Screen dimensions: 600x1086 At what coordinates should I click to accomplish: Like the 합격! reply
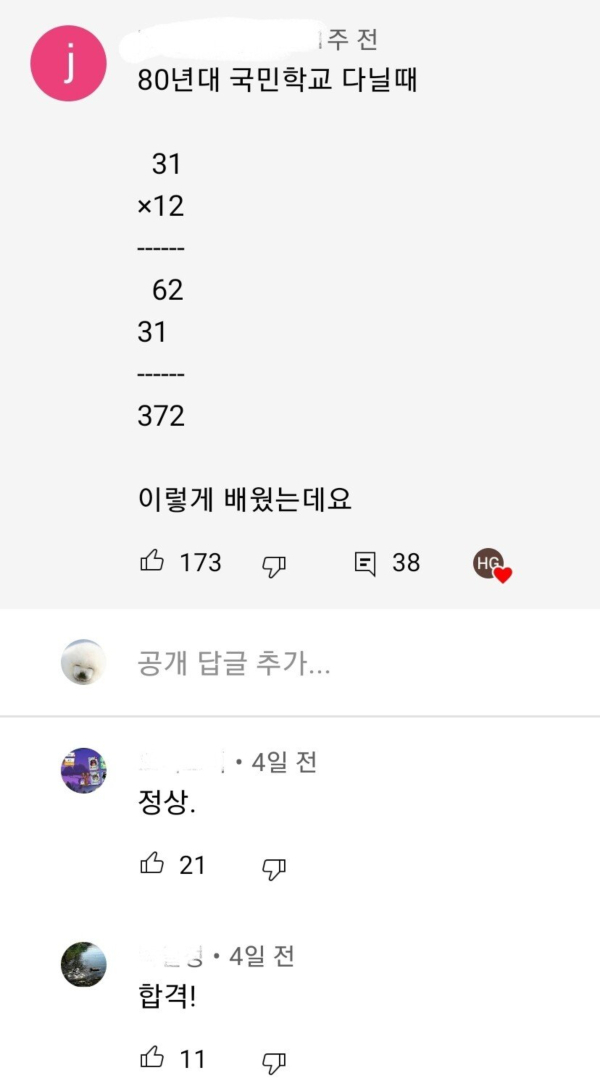pos(153,1057)
